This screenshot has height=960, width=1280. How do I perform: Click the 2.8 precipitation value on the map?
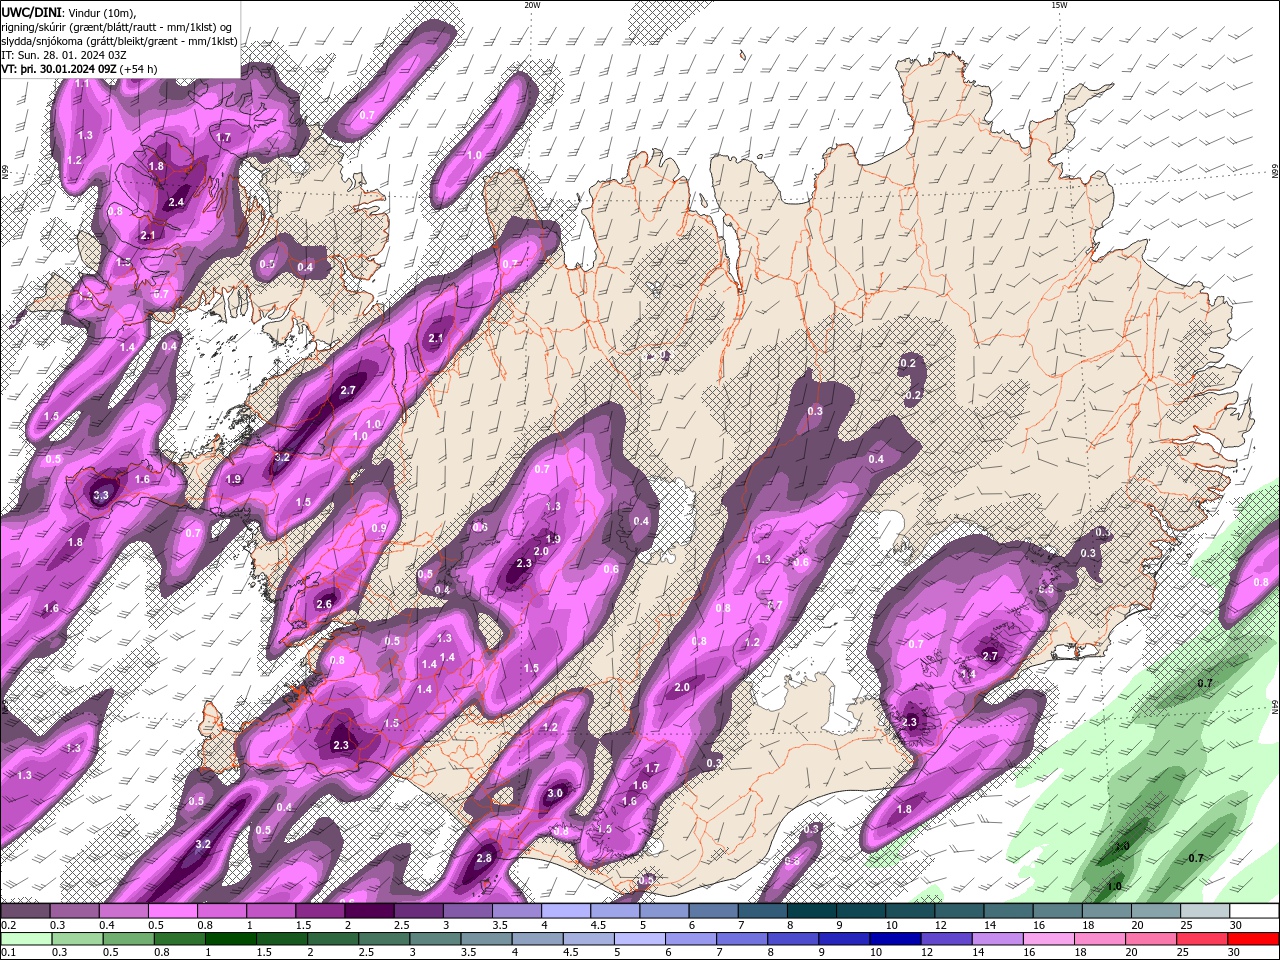point(484,858)
